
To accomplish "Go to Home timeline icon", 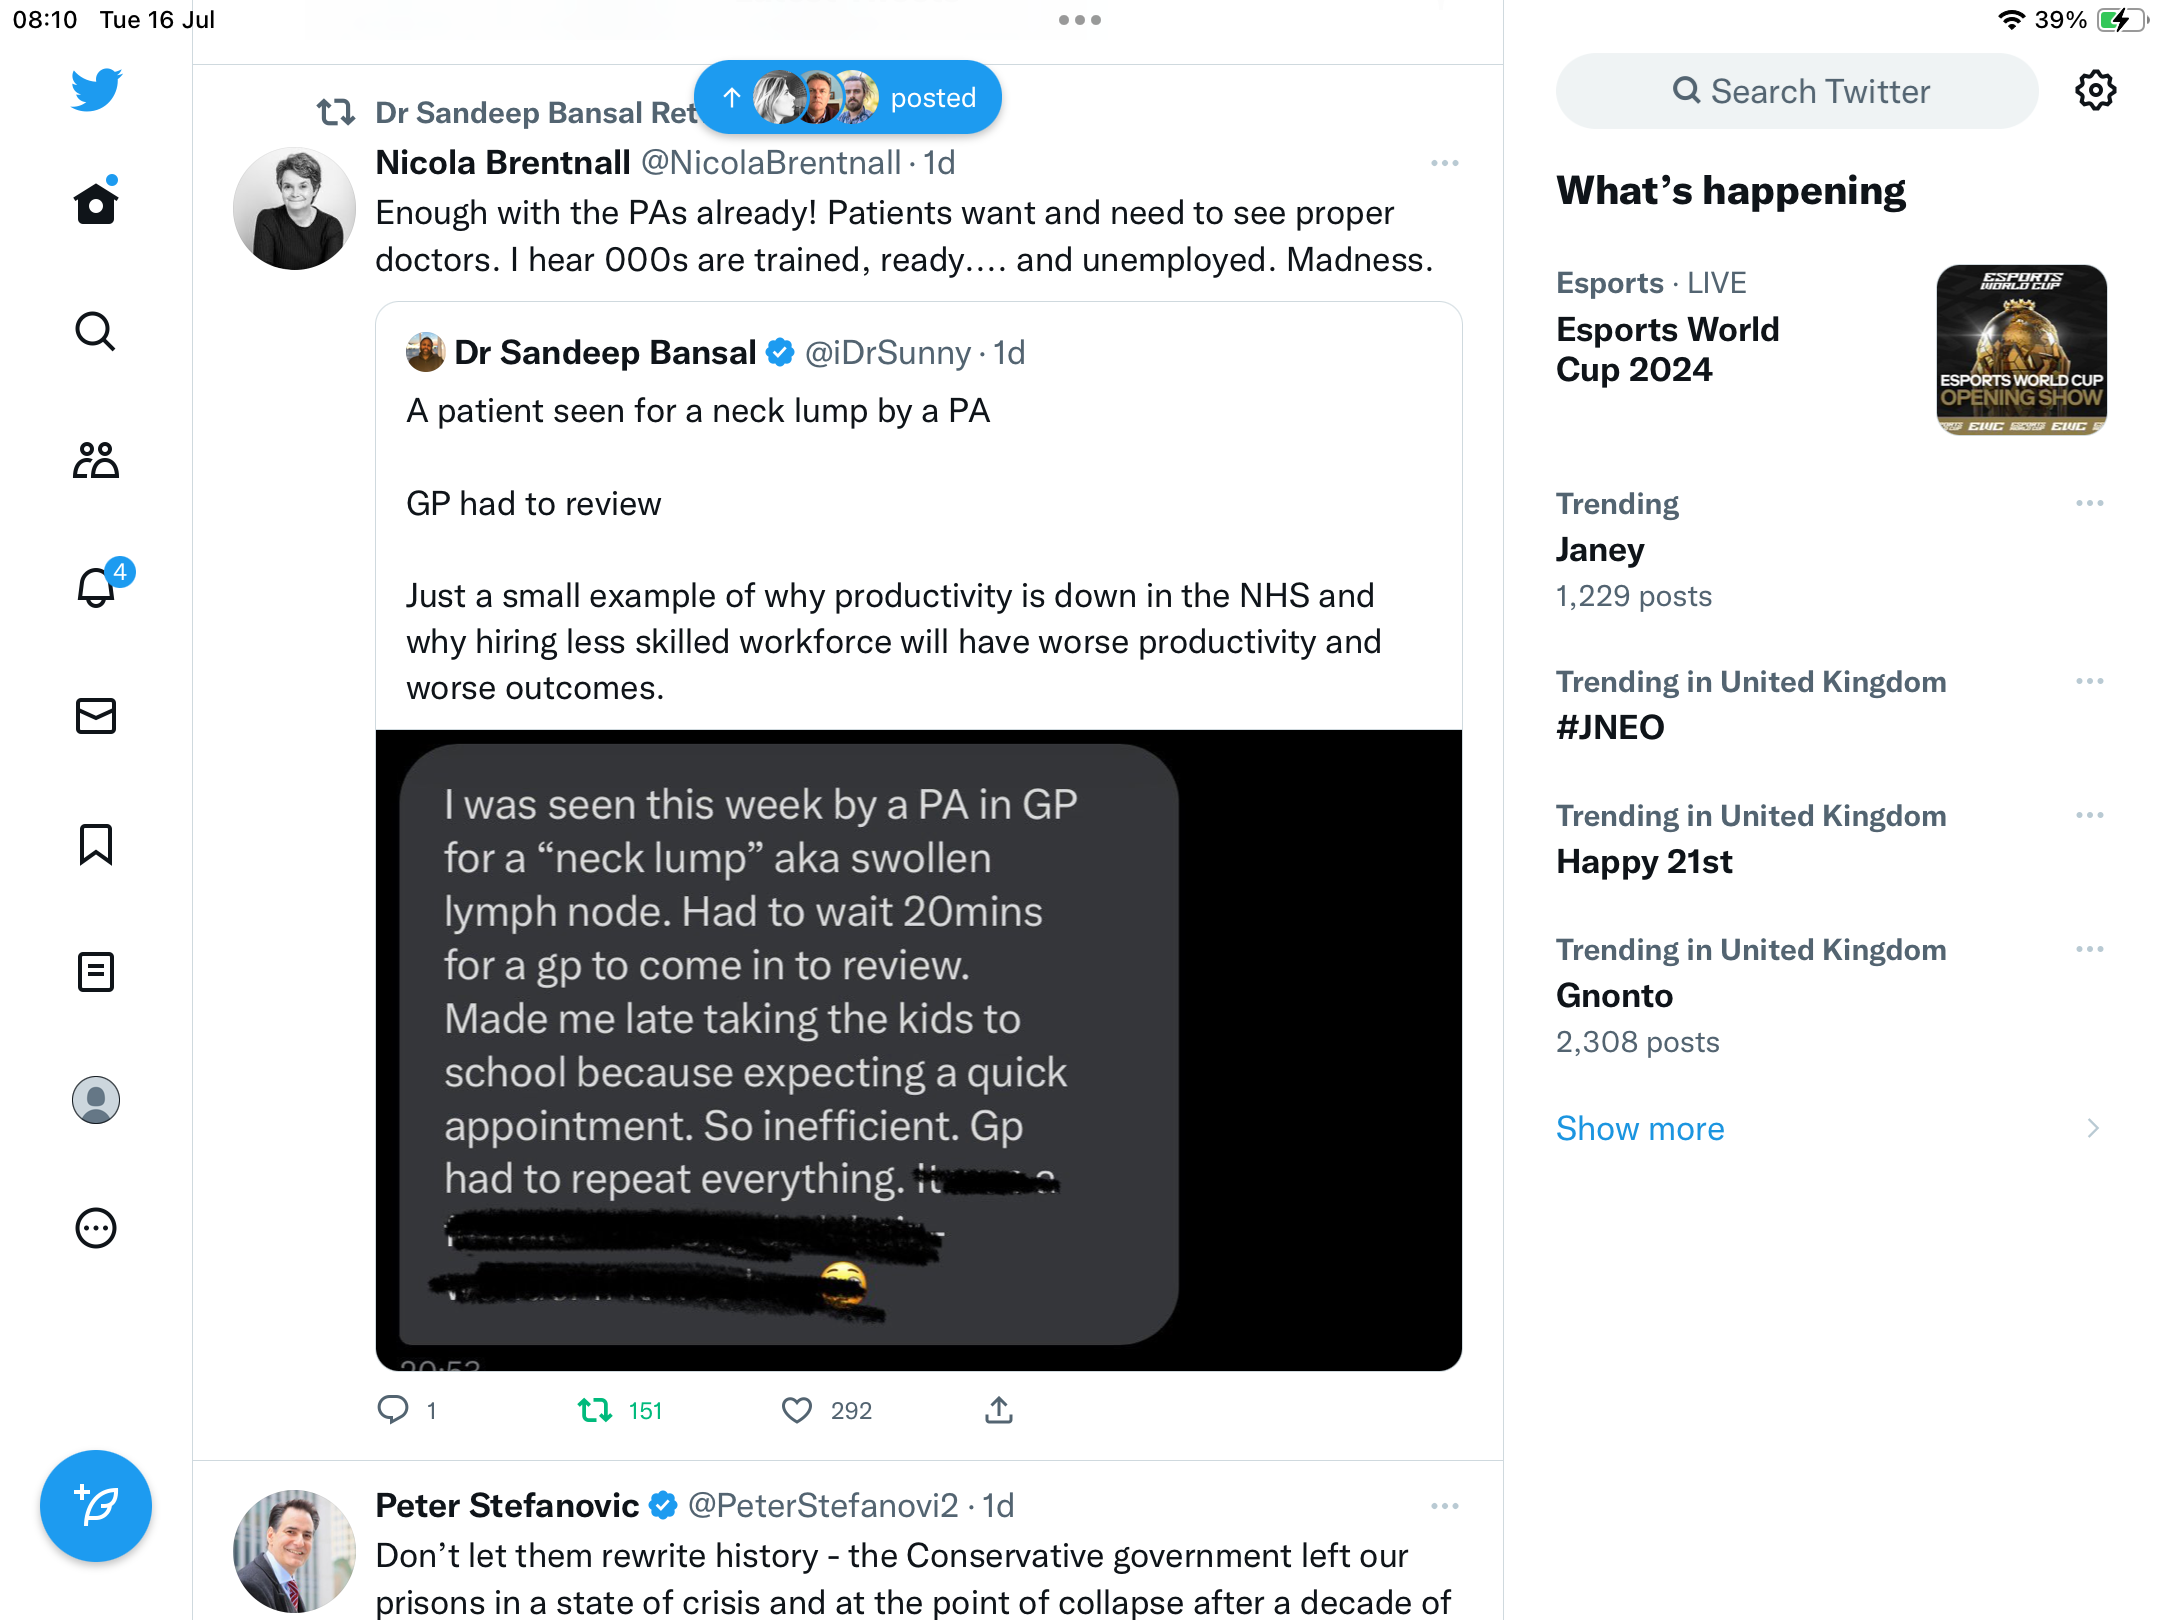I will point(96,203).
